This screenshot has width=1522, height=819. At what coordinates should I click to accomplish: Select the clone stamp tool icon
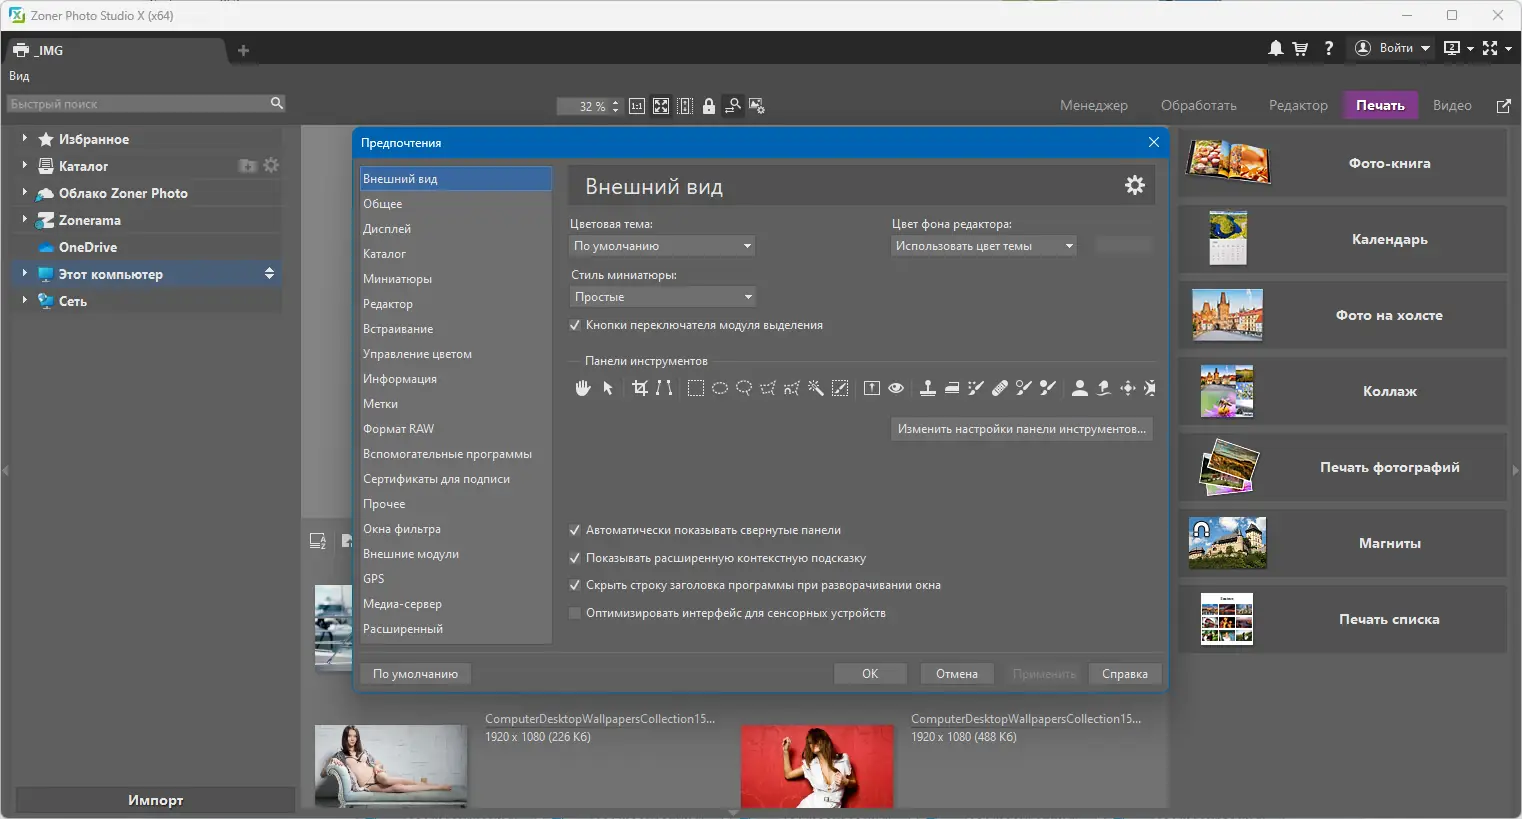pos(928,388)
